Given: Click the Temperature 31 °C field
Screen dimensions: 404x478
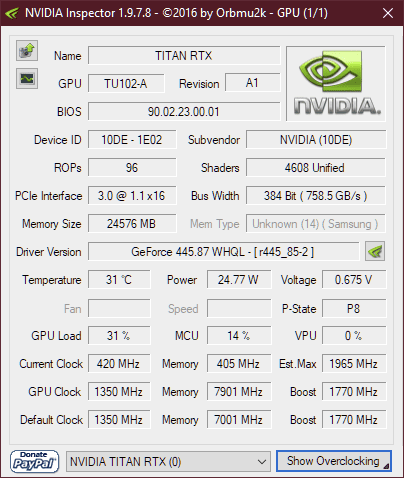Looking at the screenshot, I should pos(119,279).
